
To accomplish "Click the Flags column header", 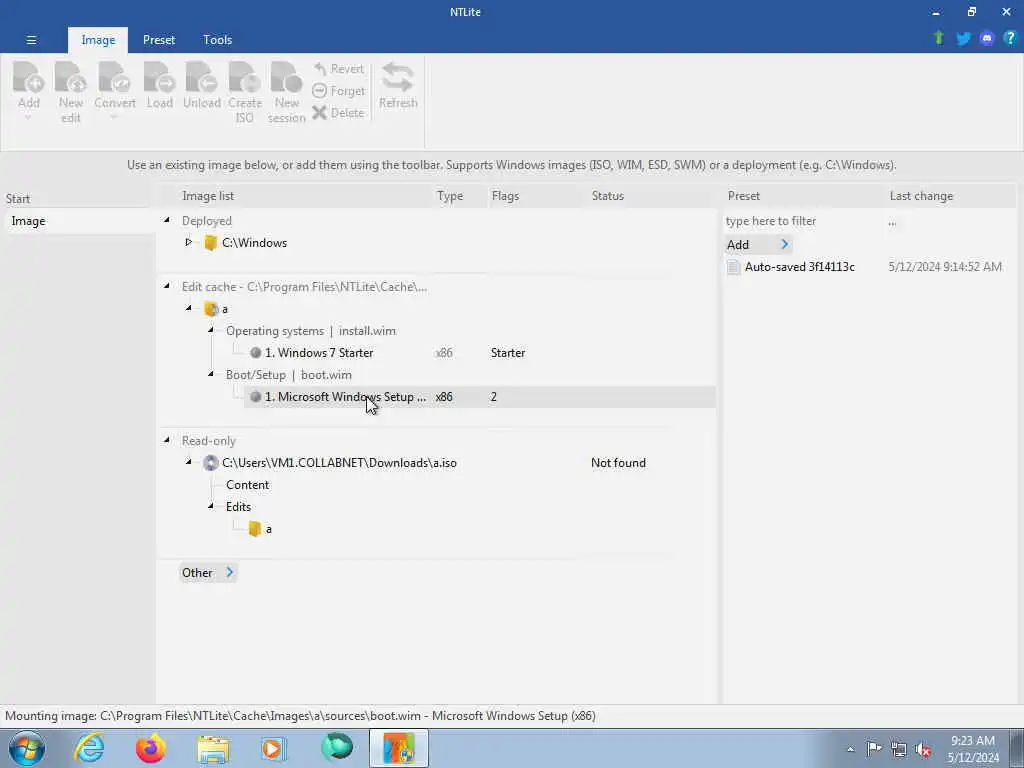I will (505, 196).
